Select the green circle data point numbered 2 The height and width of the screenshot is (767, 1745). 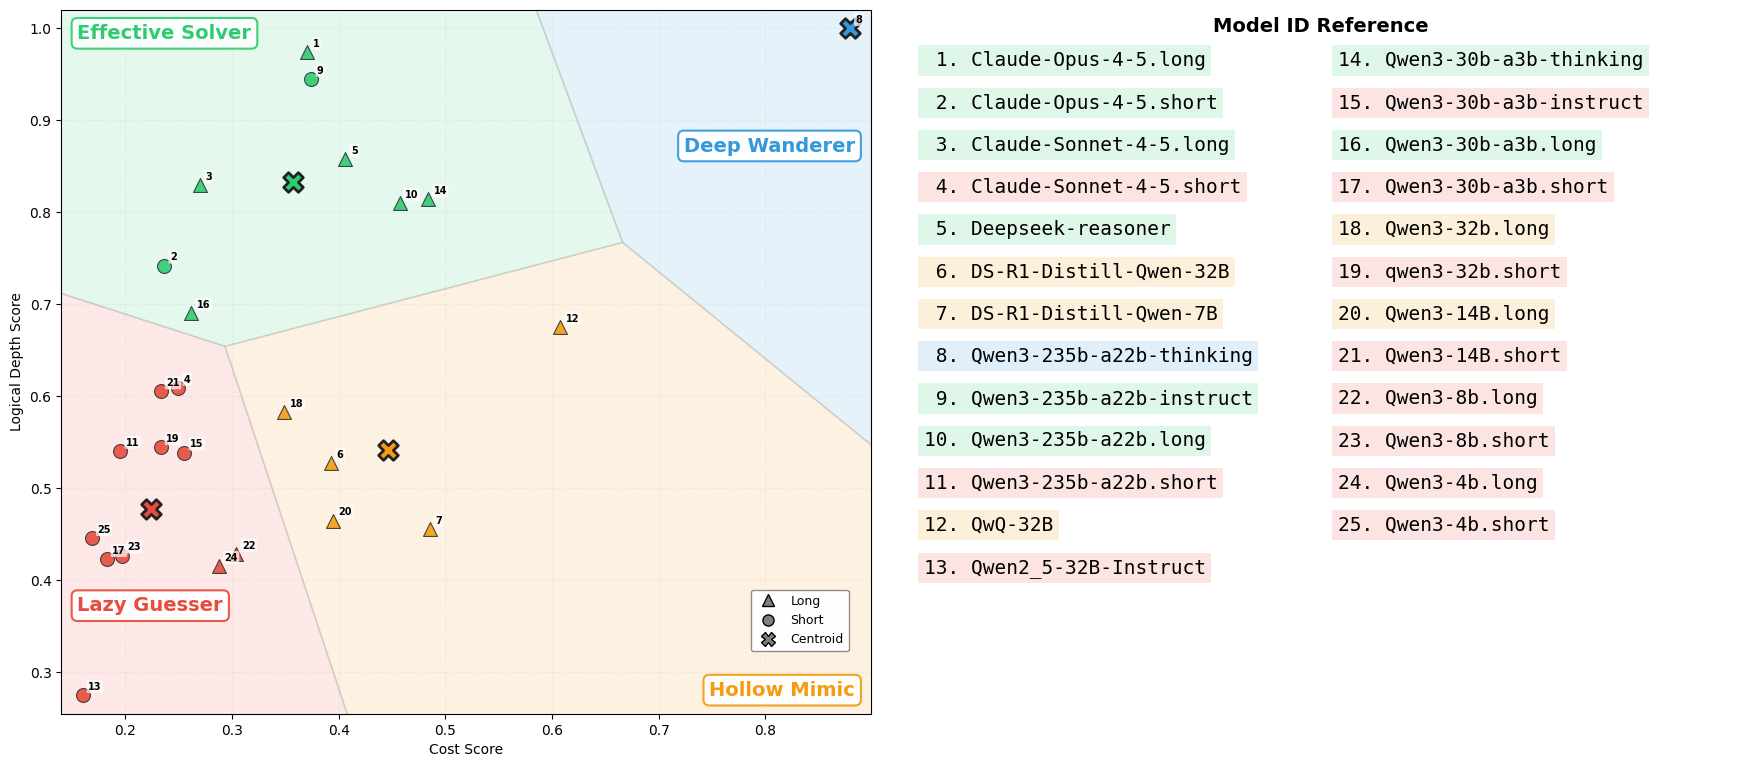coord(164,266)
